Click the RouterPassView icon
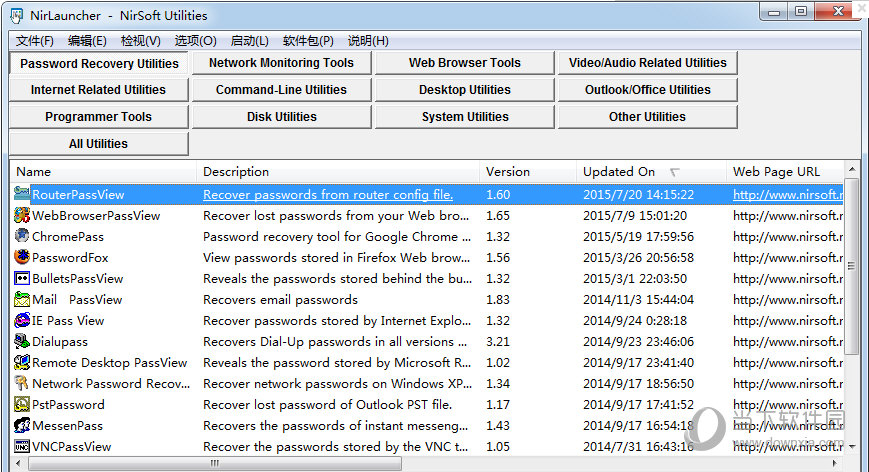 tap(22, 194)
